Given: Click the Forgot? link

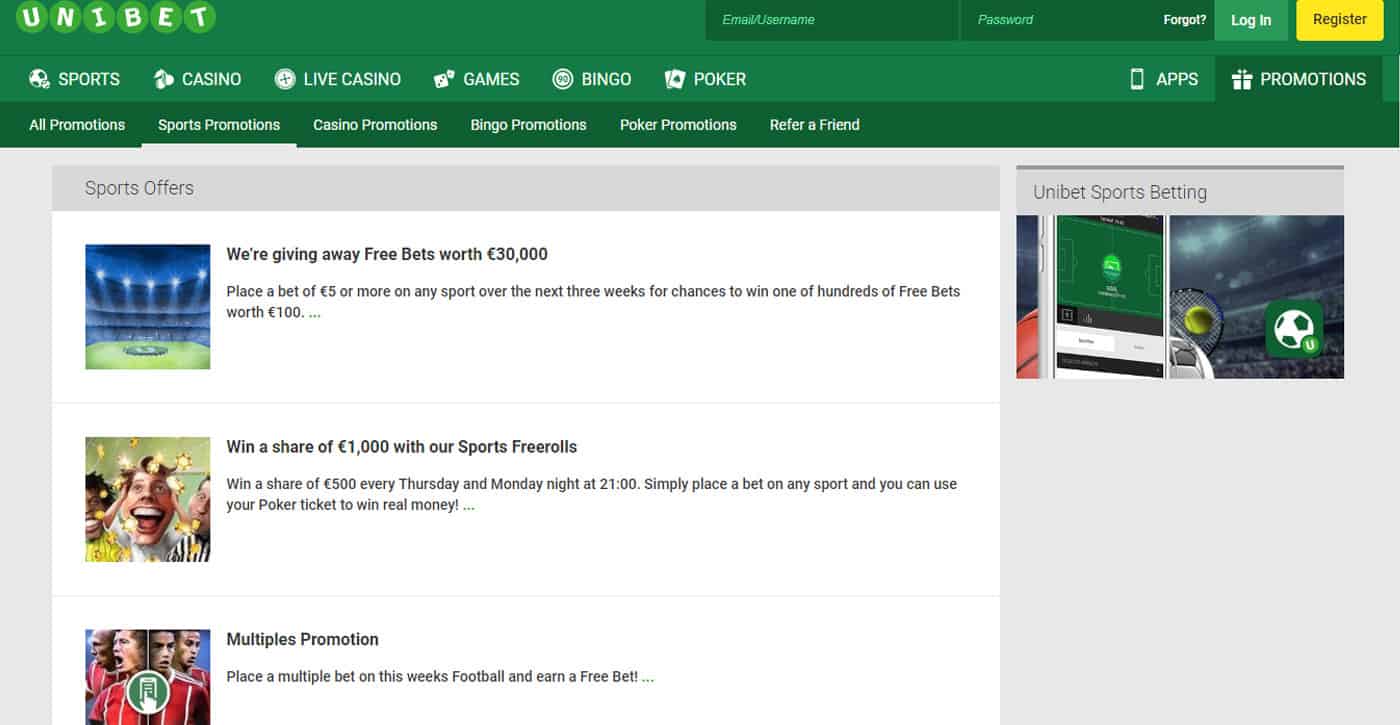Looking at the screenshot, I should pos(1184,20).
